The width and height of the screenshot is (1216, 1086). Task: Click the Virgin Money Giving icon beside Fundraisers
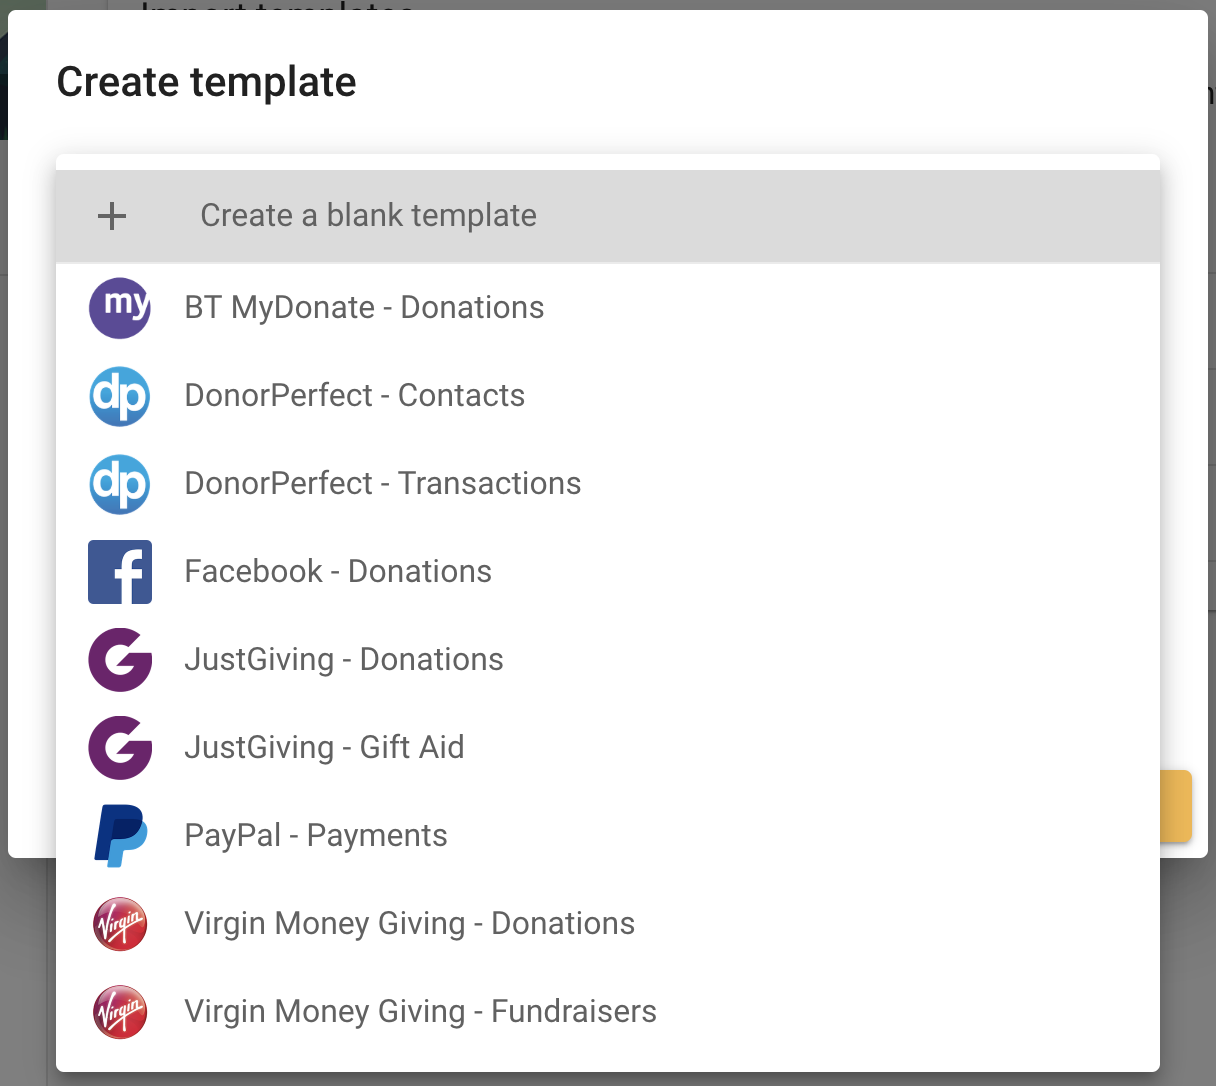(120, 1011)
